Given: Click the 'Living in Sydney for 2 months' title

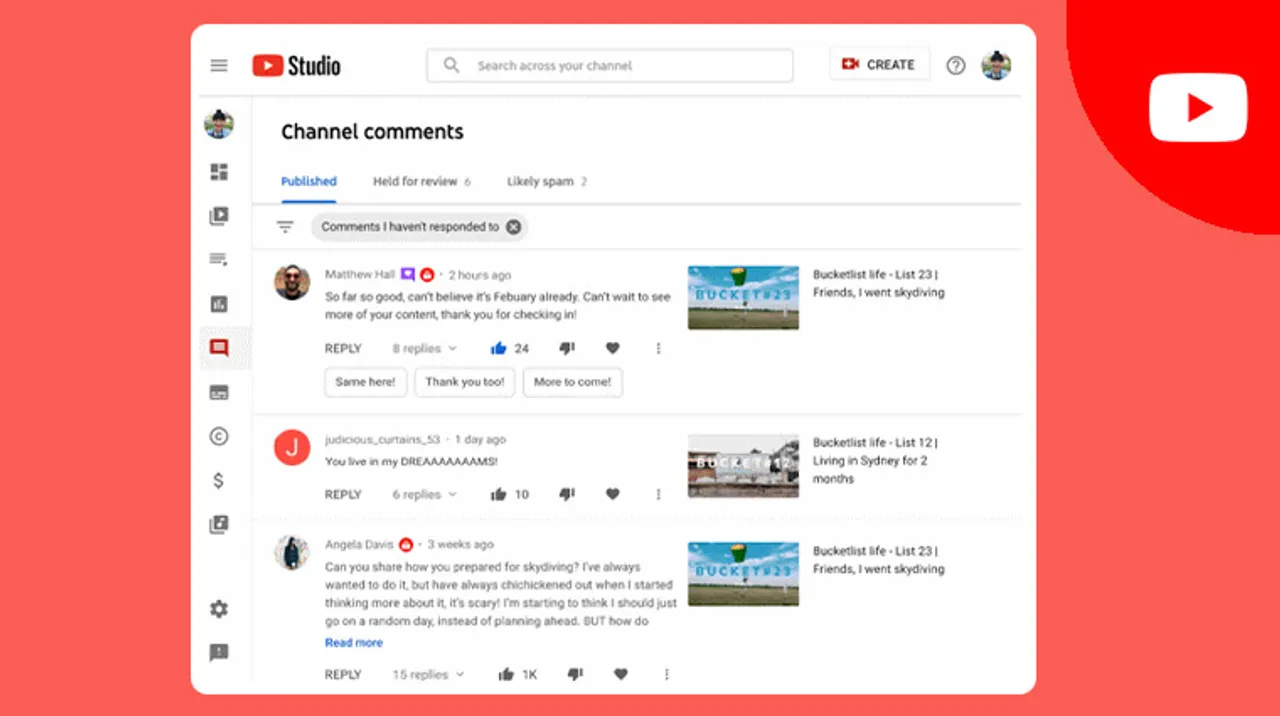Looking at the screenshot, I should click(x=875, y=460).
